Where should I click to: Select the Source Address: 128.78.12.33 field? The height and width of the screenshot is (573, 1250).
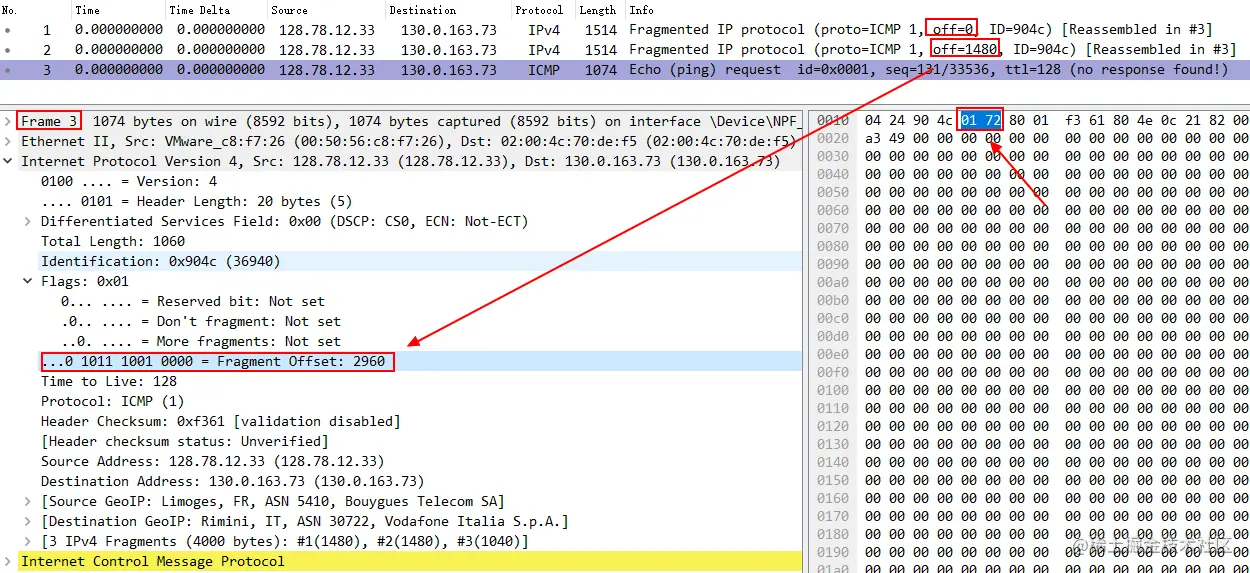point(213,461)
